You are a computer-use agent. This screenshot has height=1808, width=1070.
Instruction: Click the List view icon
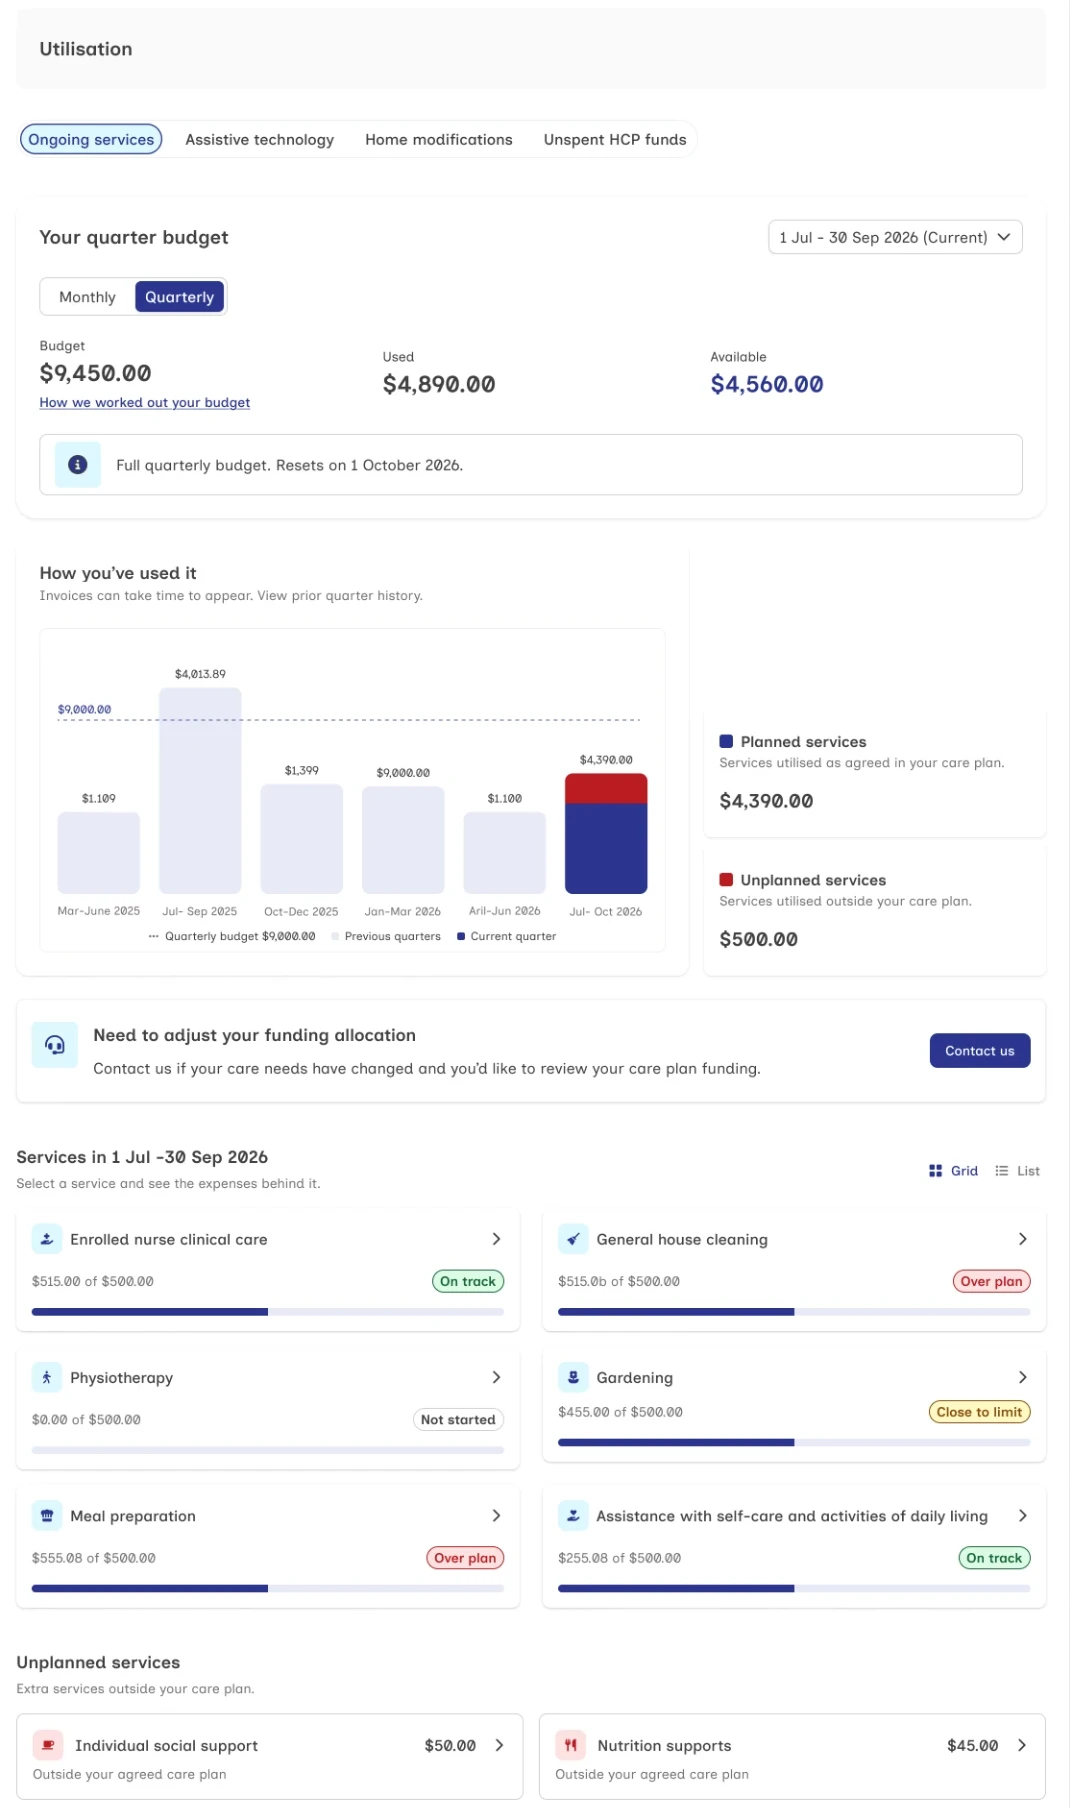coord(1002,1171)
